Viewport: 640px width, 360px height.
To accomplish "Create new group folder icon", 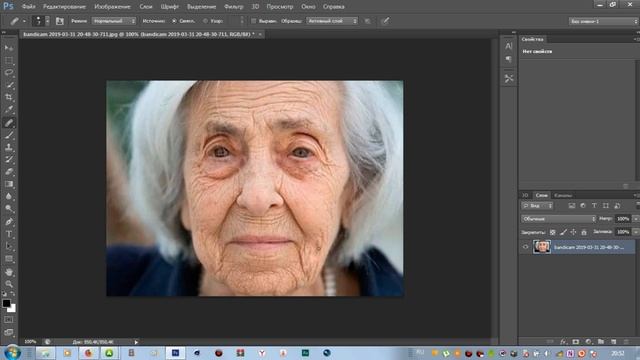I will coord(601,341).
